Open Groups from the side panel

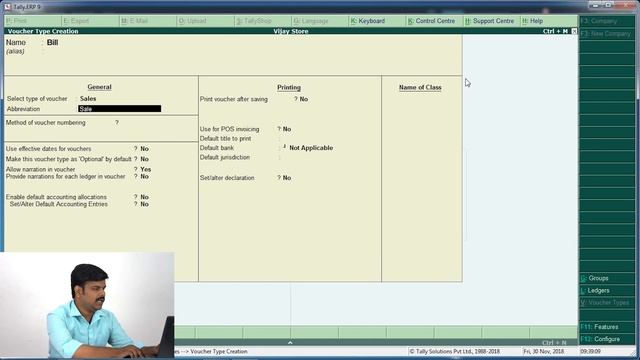[x=607, y=278]
